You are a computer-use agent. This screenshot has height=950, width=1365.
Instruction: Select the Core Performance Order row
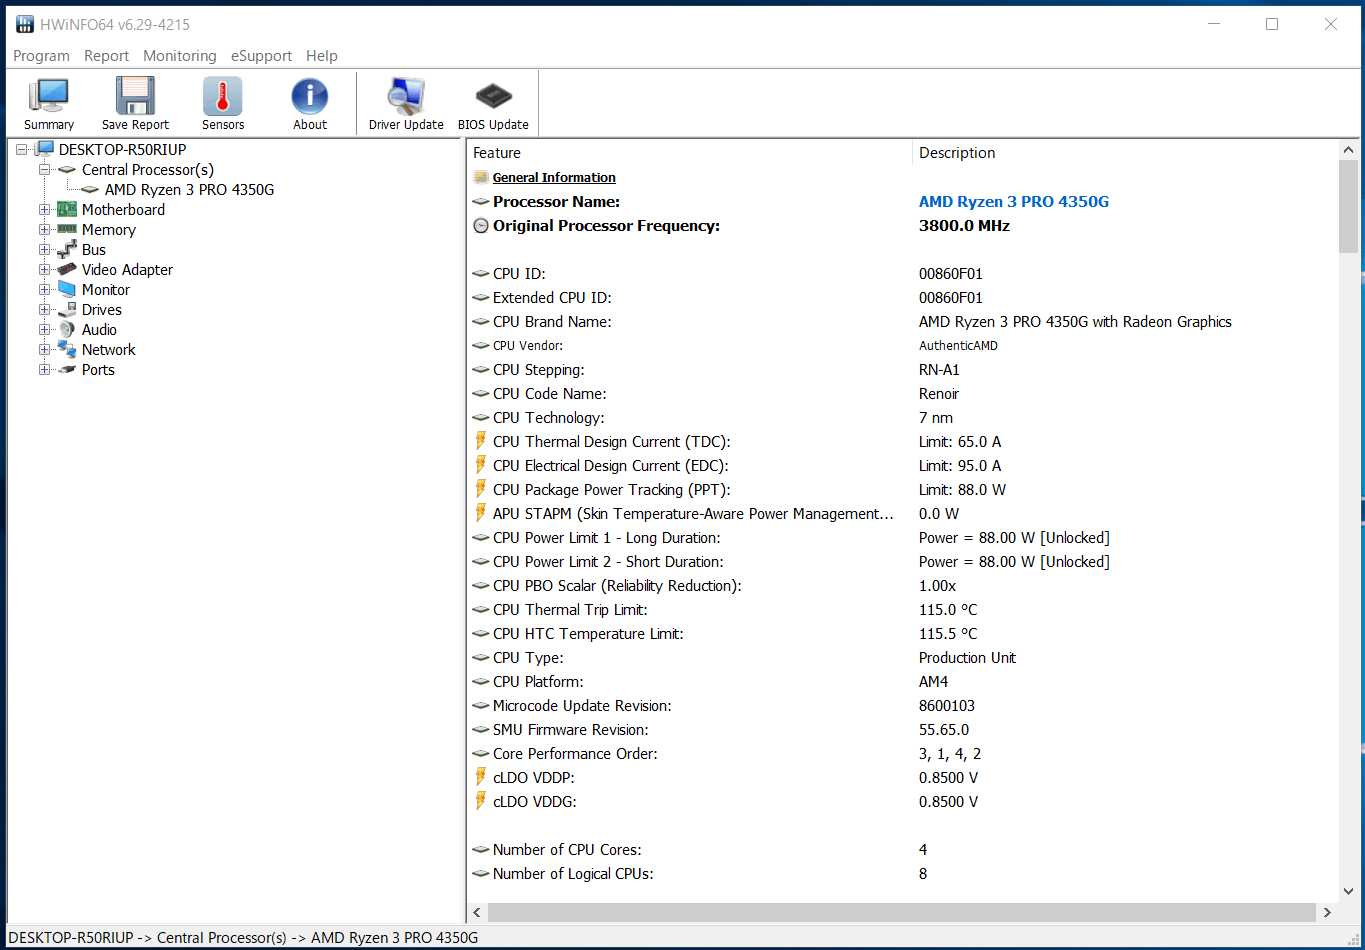[x=903, y=753]
